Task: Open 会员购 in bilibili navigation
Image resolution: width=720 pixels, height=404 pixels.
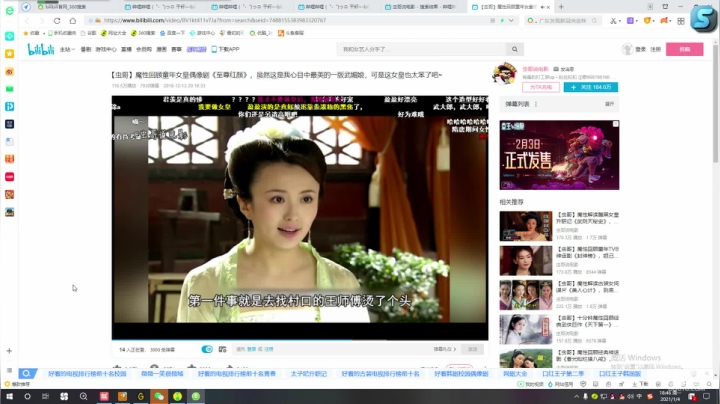Action: click(144, 49)
